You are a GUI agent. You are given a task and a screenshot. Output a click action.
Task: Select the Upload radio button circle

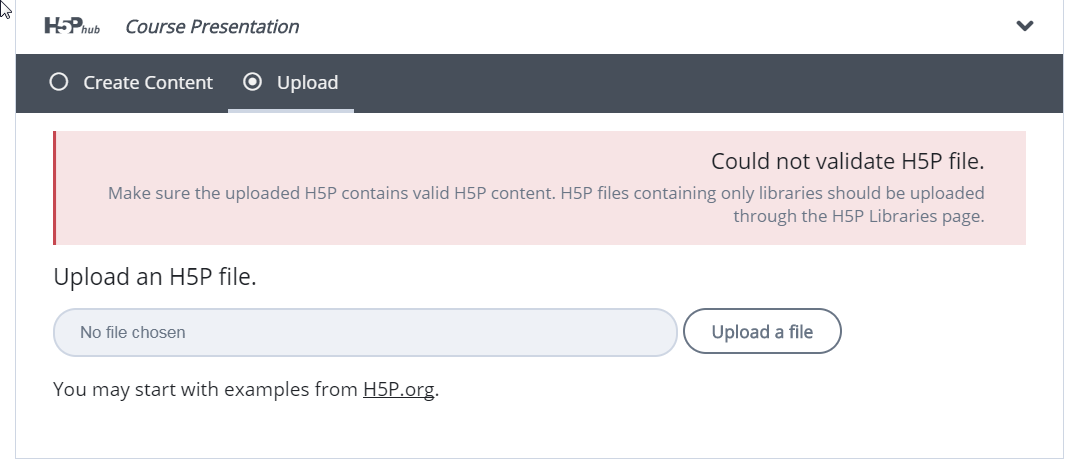pyautogui.click(x=253, y=82)
